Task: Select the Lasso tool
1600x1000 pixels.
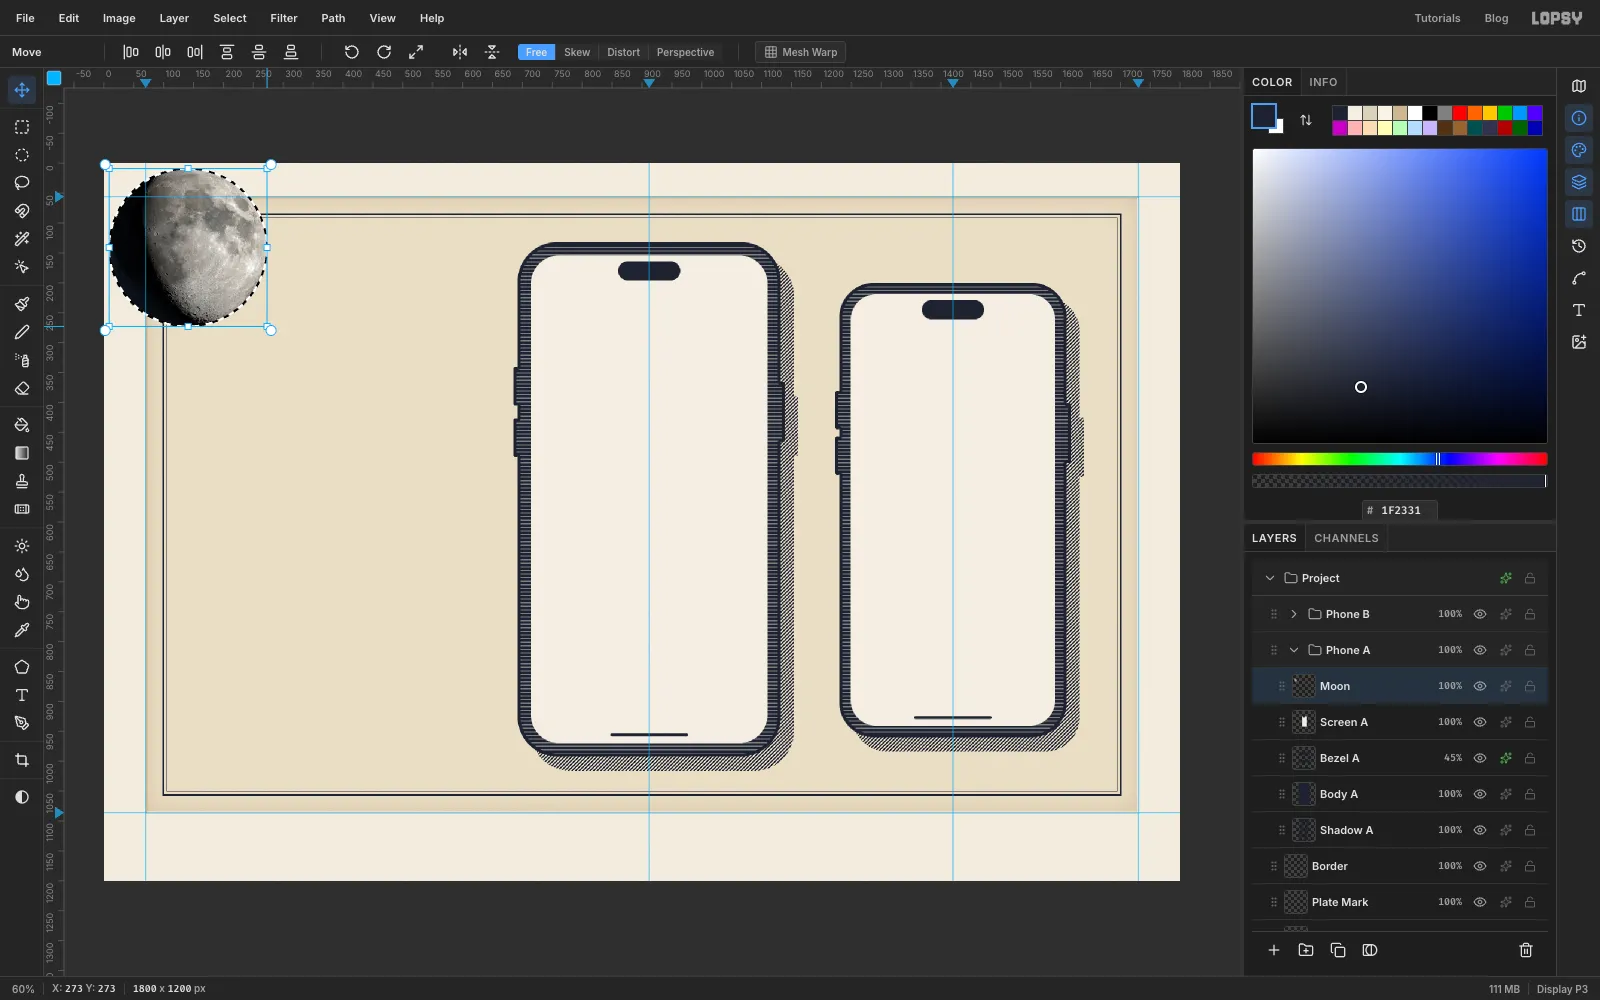Action: pyautogui.click(x=22, y=183)
